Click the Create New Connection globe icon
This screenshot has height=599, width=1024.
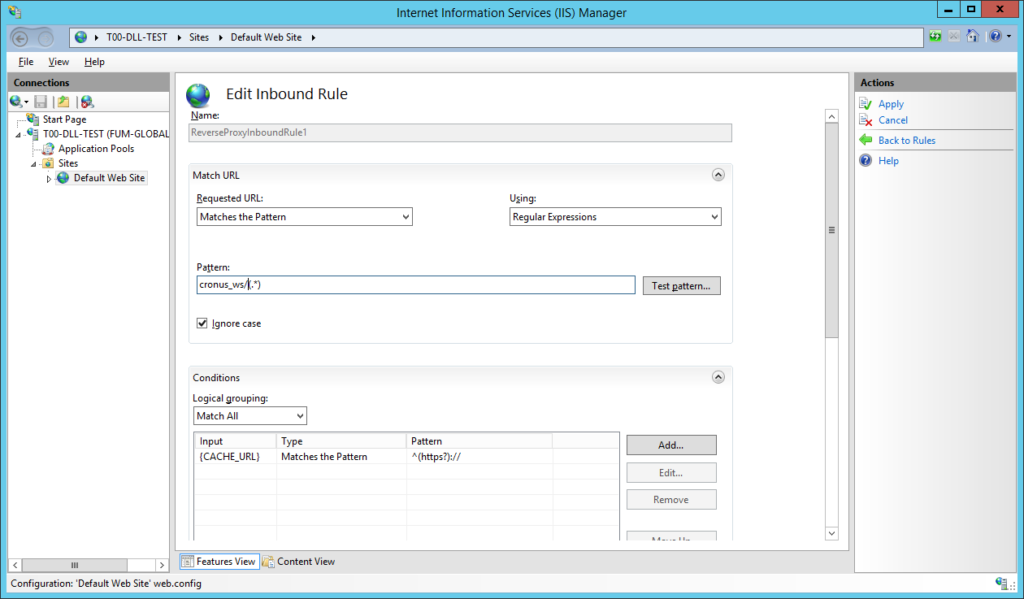(18, 102)
